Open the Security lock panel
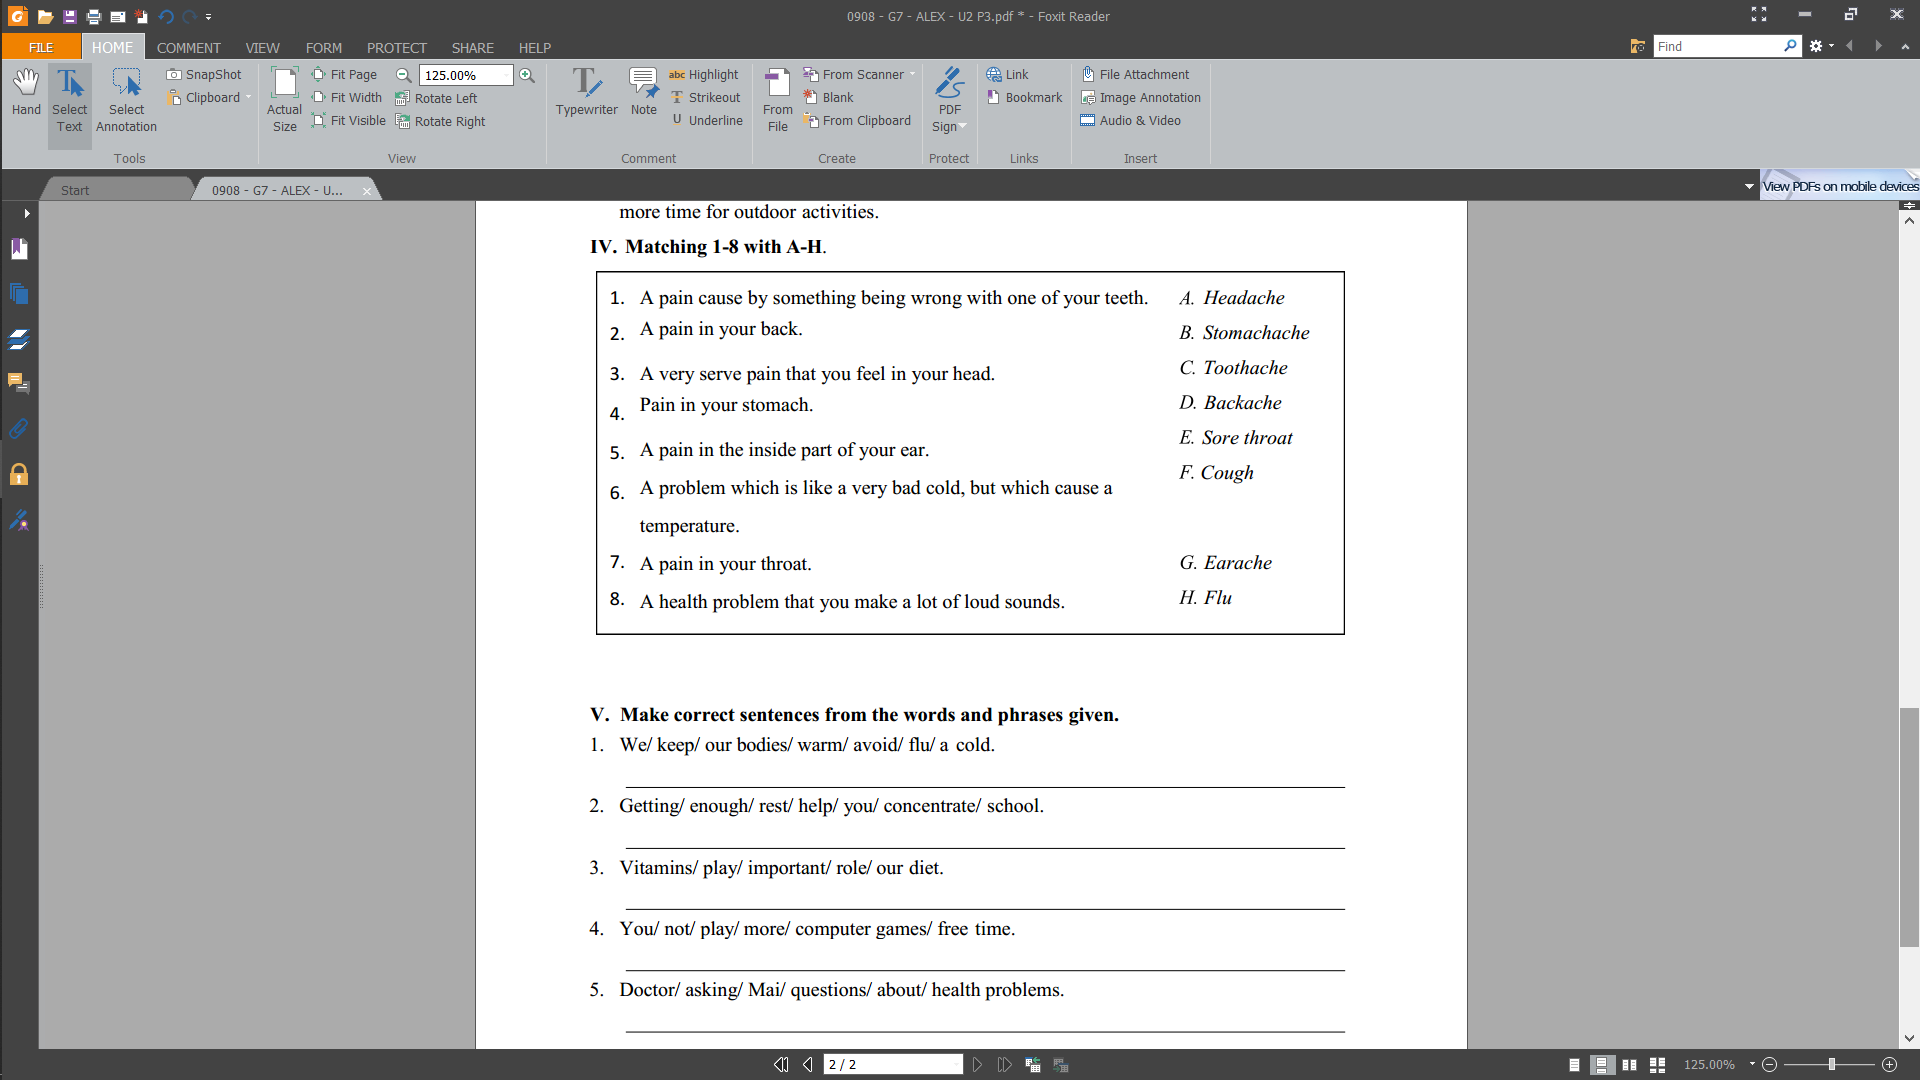 (19, 474)
